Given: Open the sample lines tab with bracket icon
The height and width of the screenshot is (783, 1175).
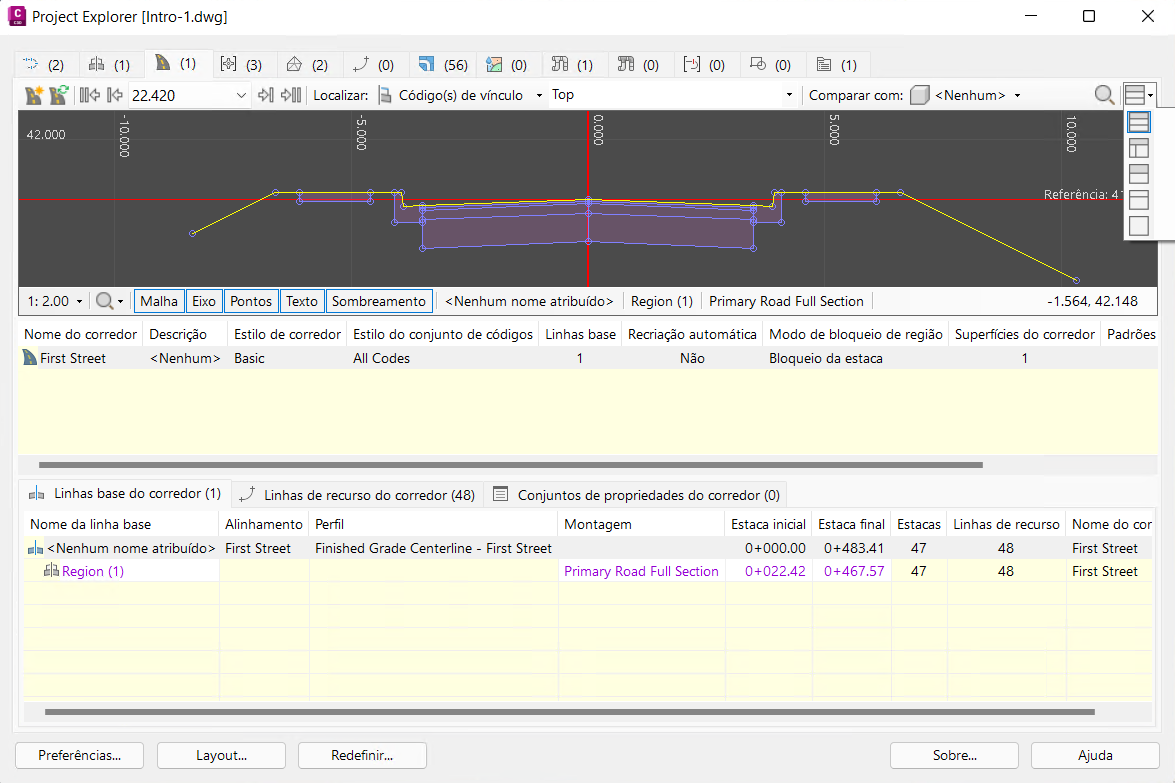Looking at the screenshot, I should (706, 64).
